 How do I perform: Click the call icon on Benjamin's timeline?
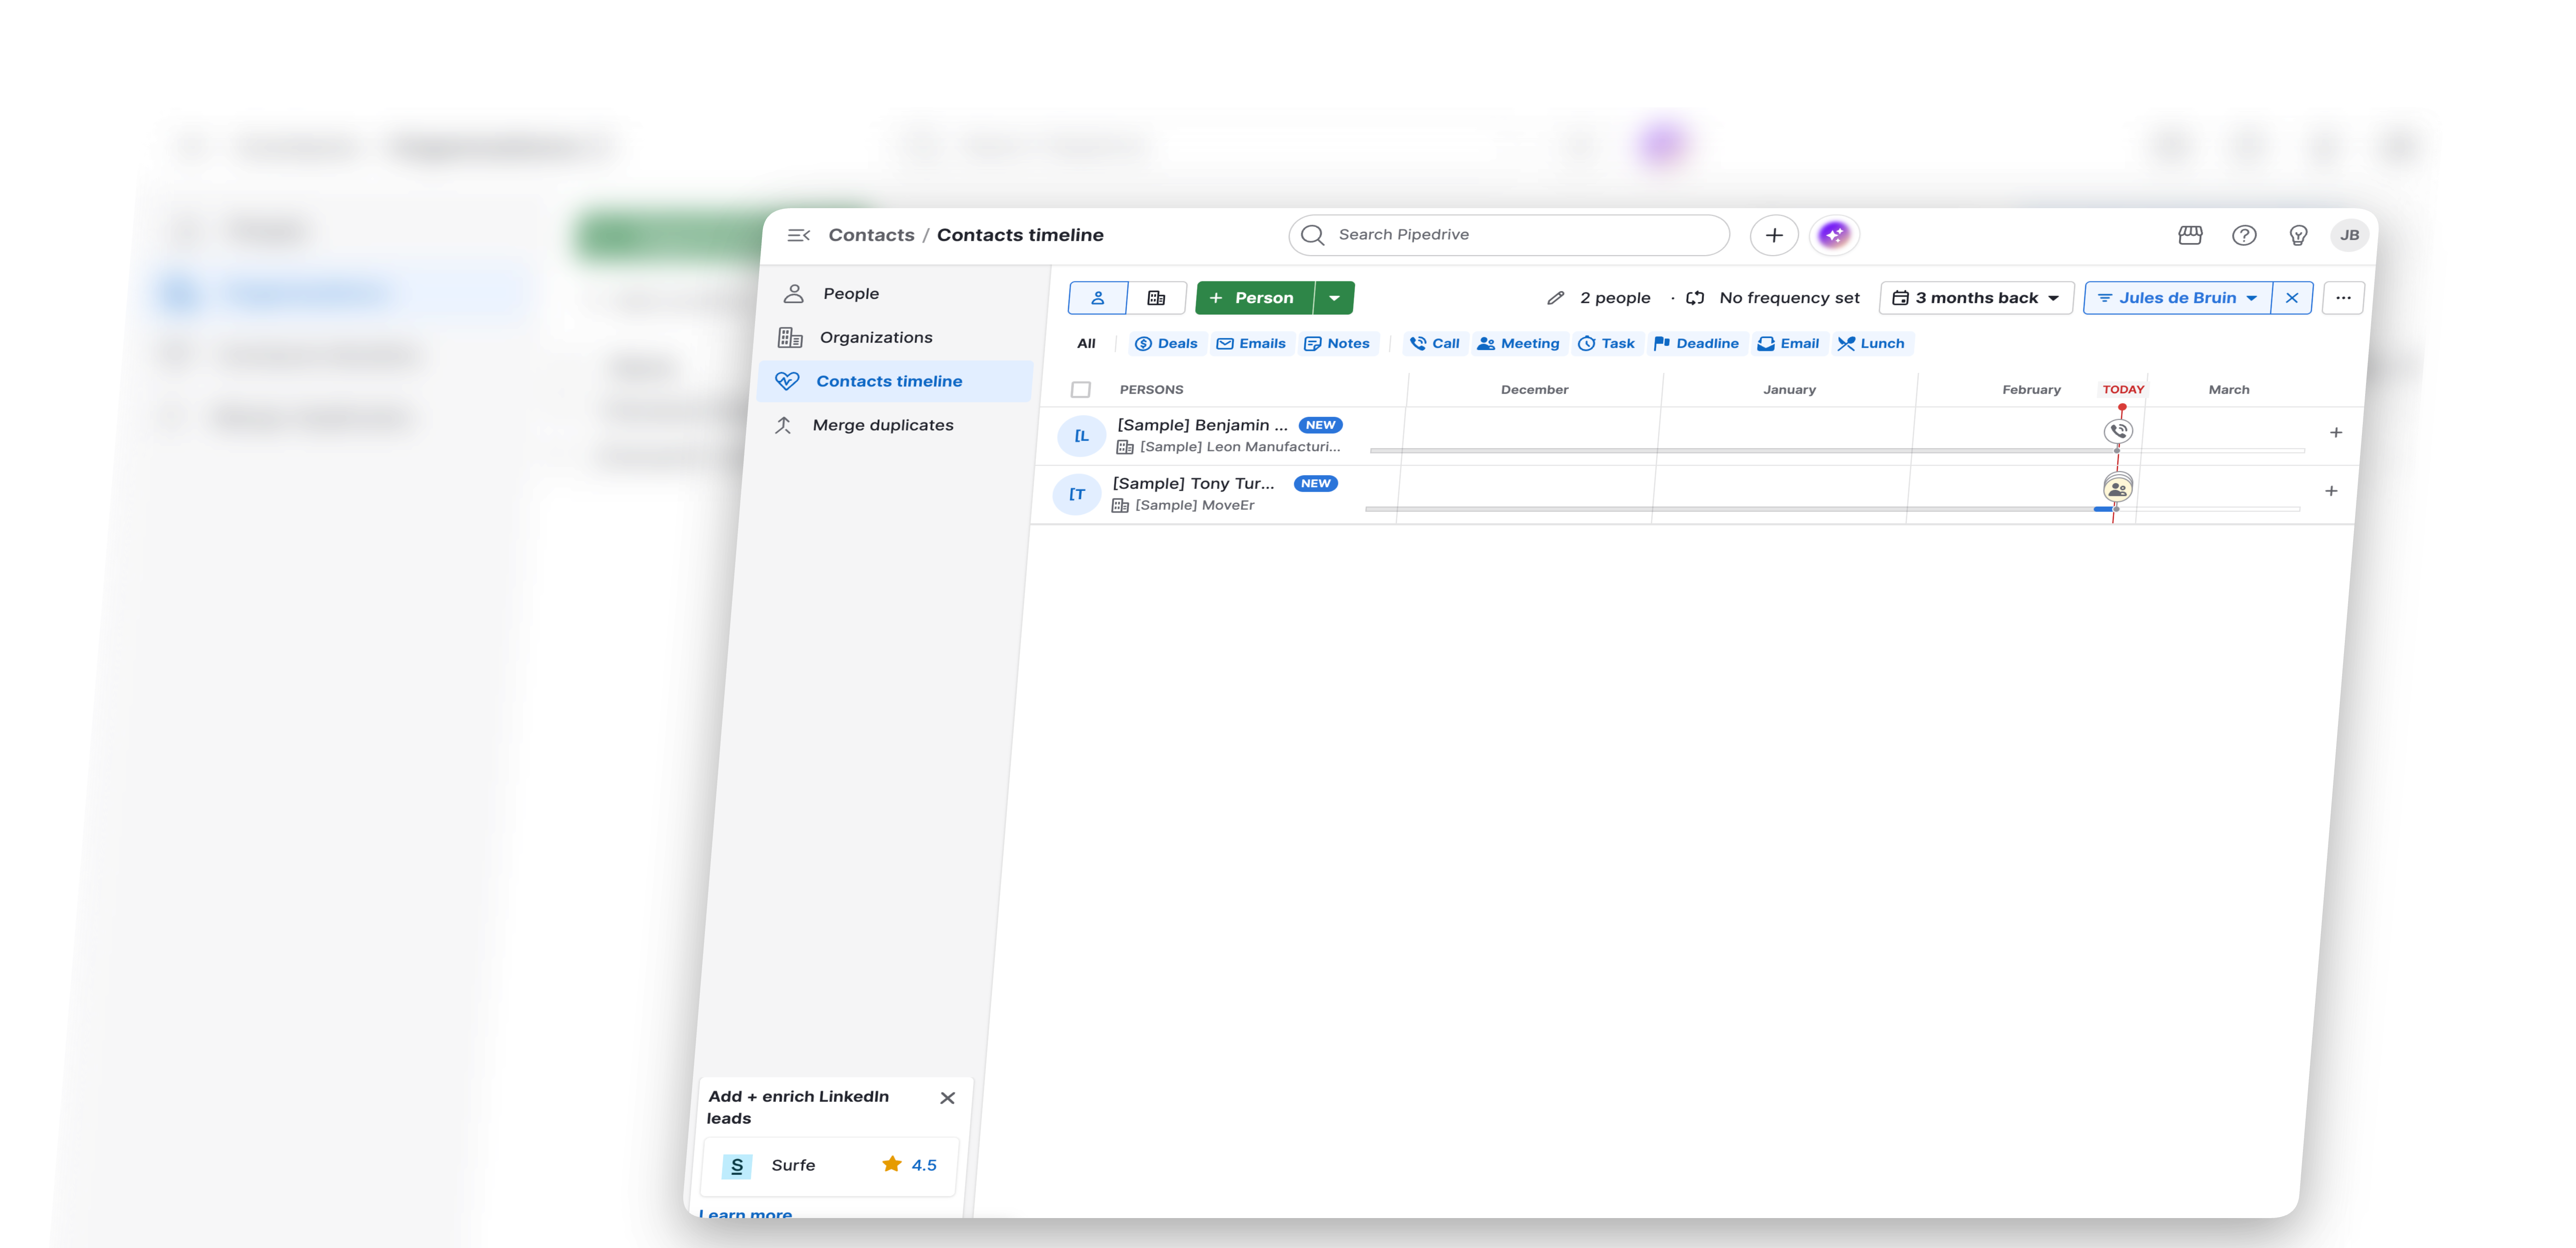[2119, 431]
